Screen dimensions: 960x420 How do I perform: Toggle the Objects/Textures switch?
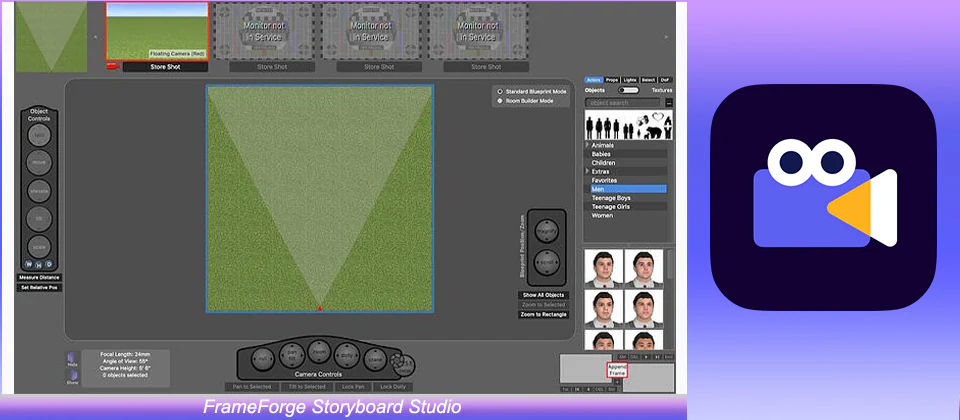click(628, 90)
